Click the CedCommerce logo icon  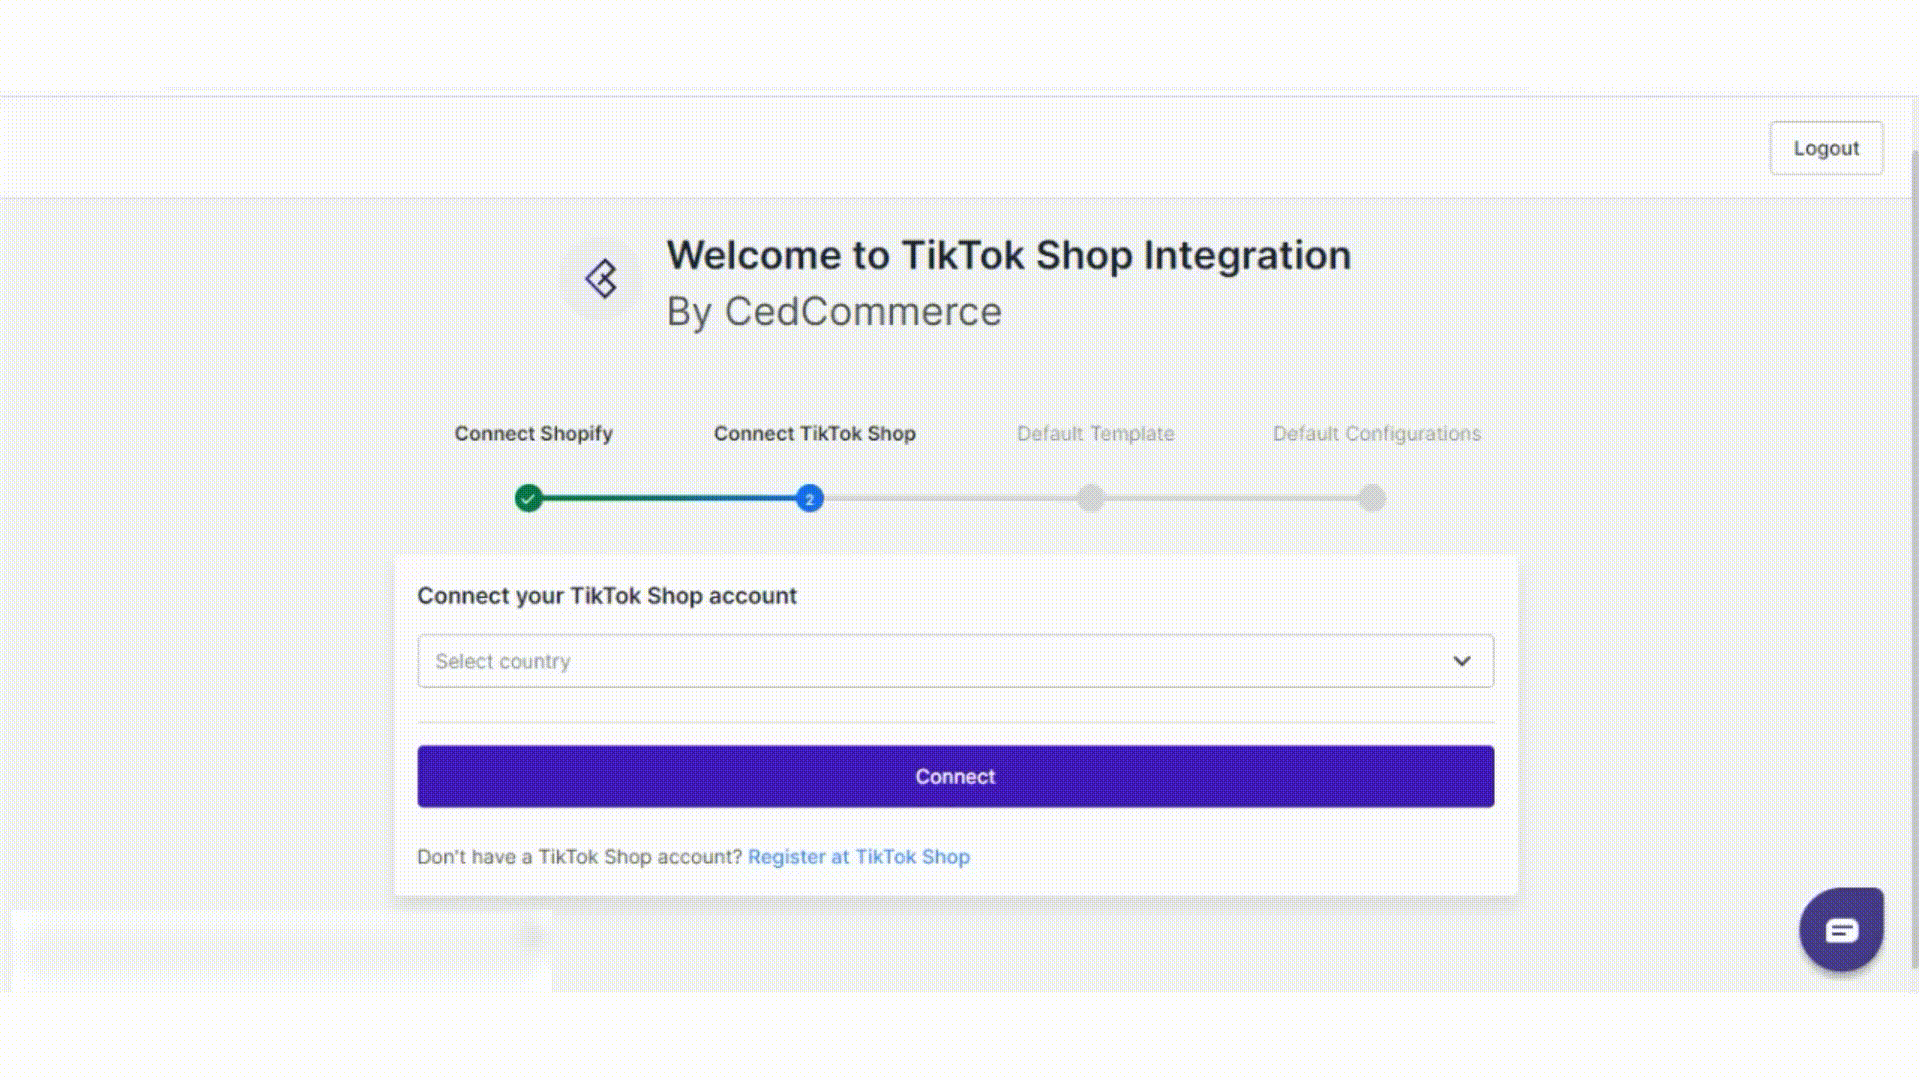pos(601,279)
